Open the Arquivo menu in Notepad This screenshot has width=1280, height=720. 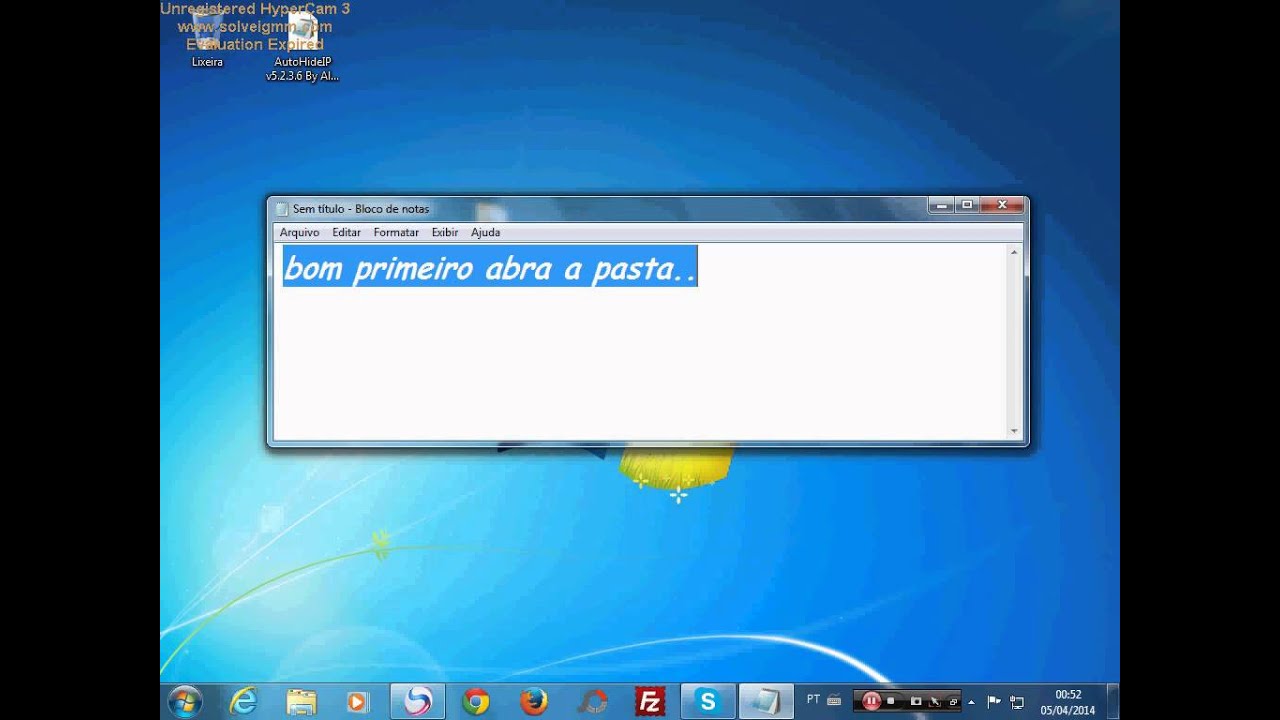[x=299, y=232]
